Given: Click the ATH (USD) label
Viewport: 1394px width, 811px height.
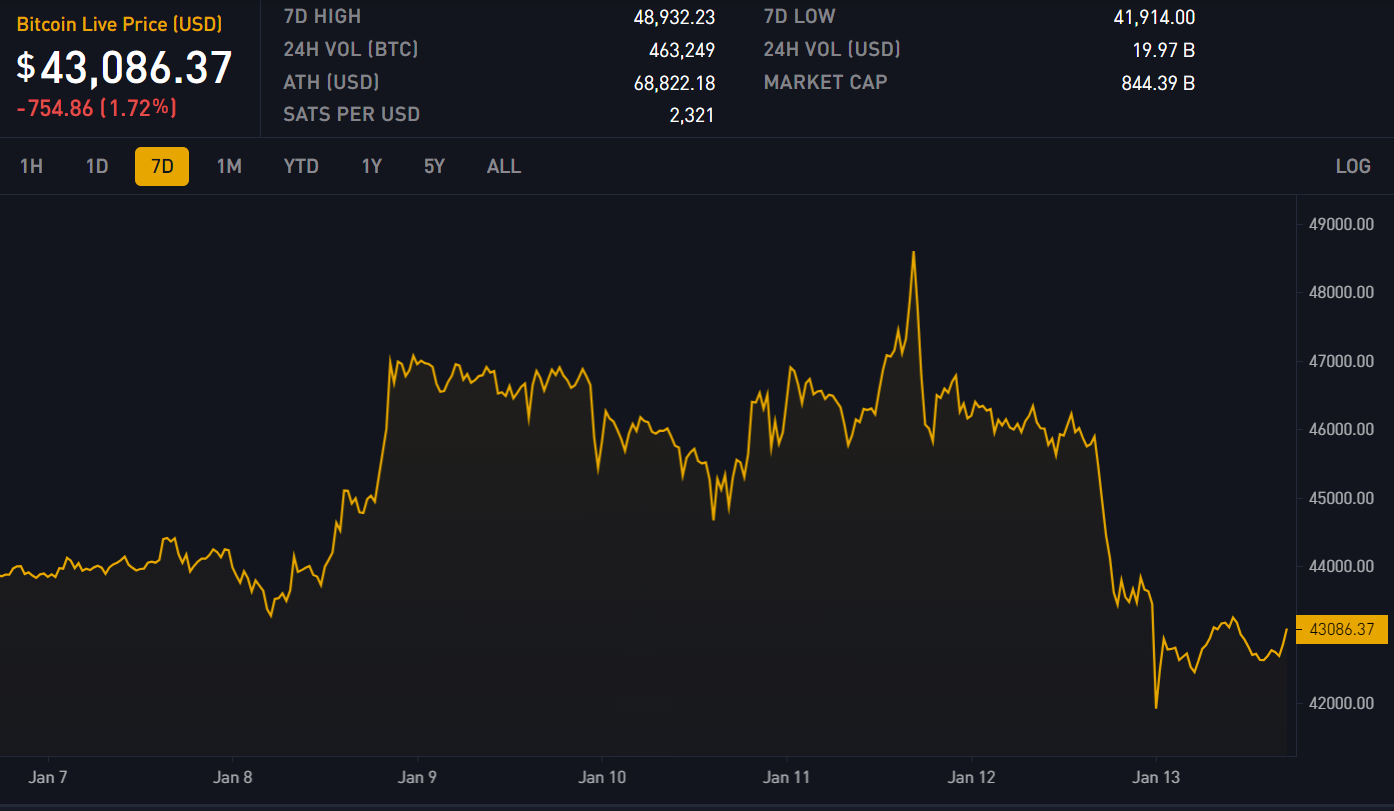Looking at the screenshot, I should point(331,82).
